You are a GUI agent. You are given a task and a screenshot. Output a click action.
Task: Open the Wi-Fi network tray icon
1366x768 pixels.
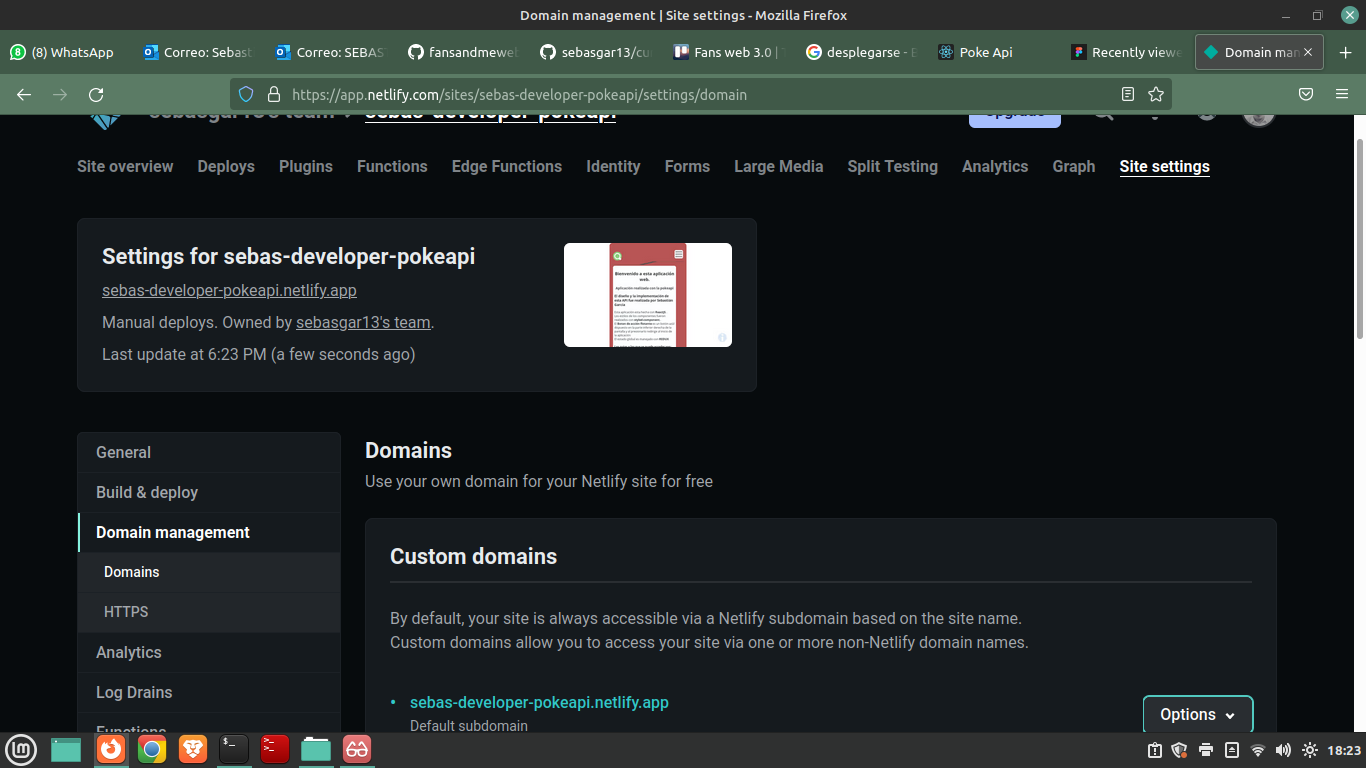click(x=1258, y=750)
